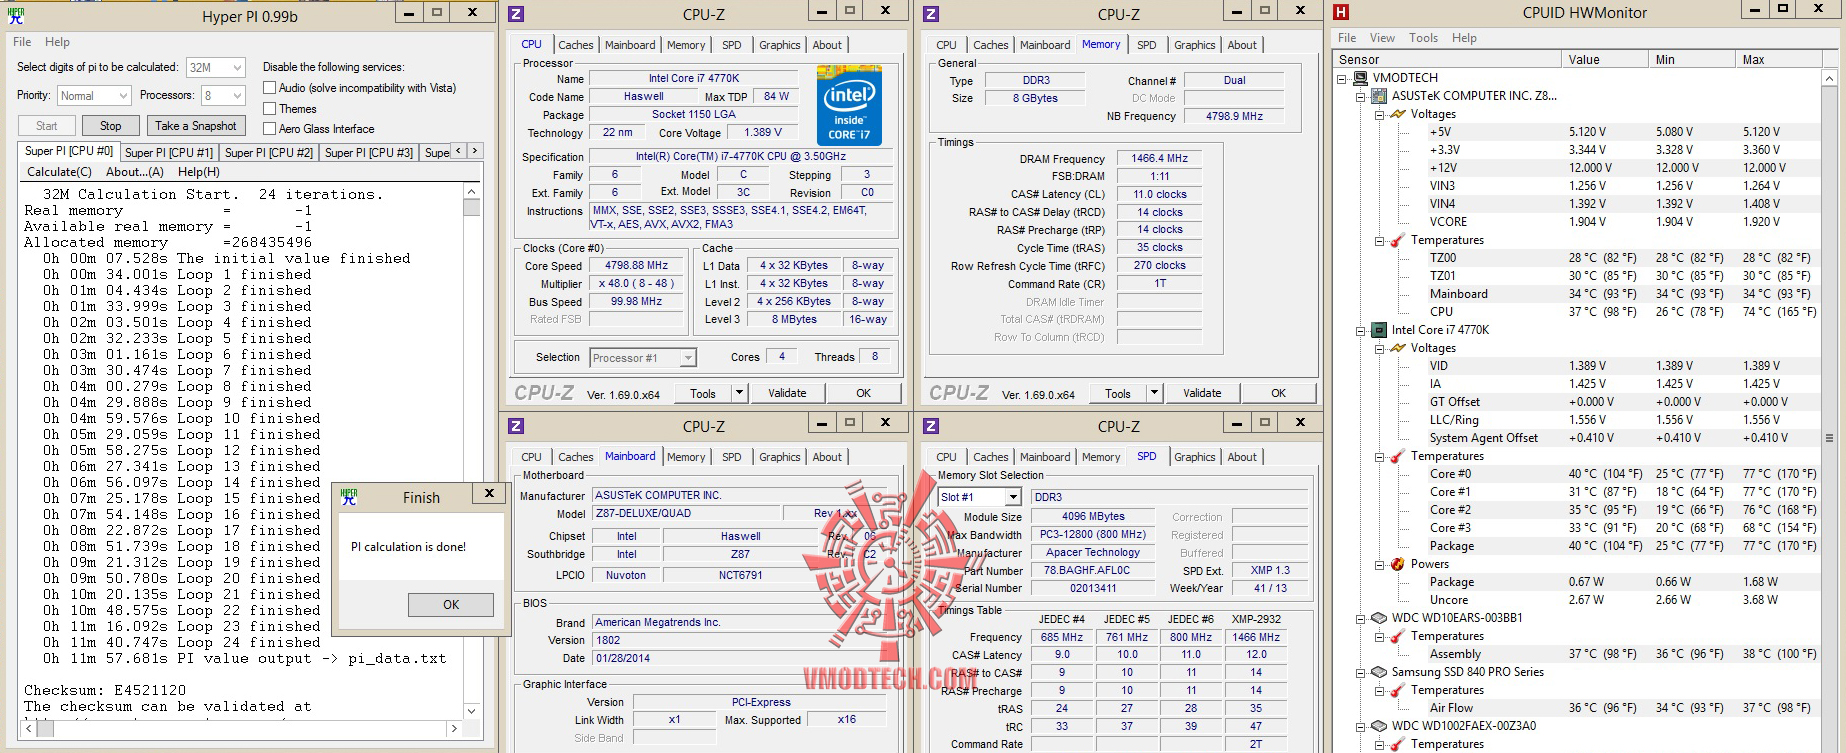Viewport: 1846px width, 753px height.
Task: Click the Z logo of the CPU-Z Memory timings window
Action: (x=931, y=13)
